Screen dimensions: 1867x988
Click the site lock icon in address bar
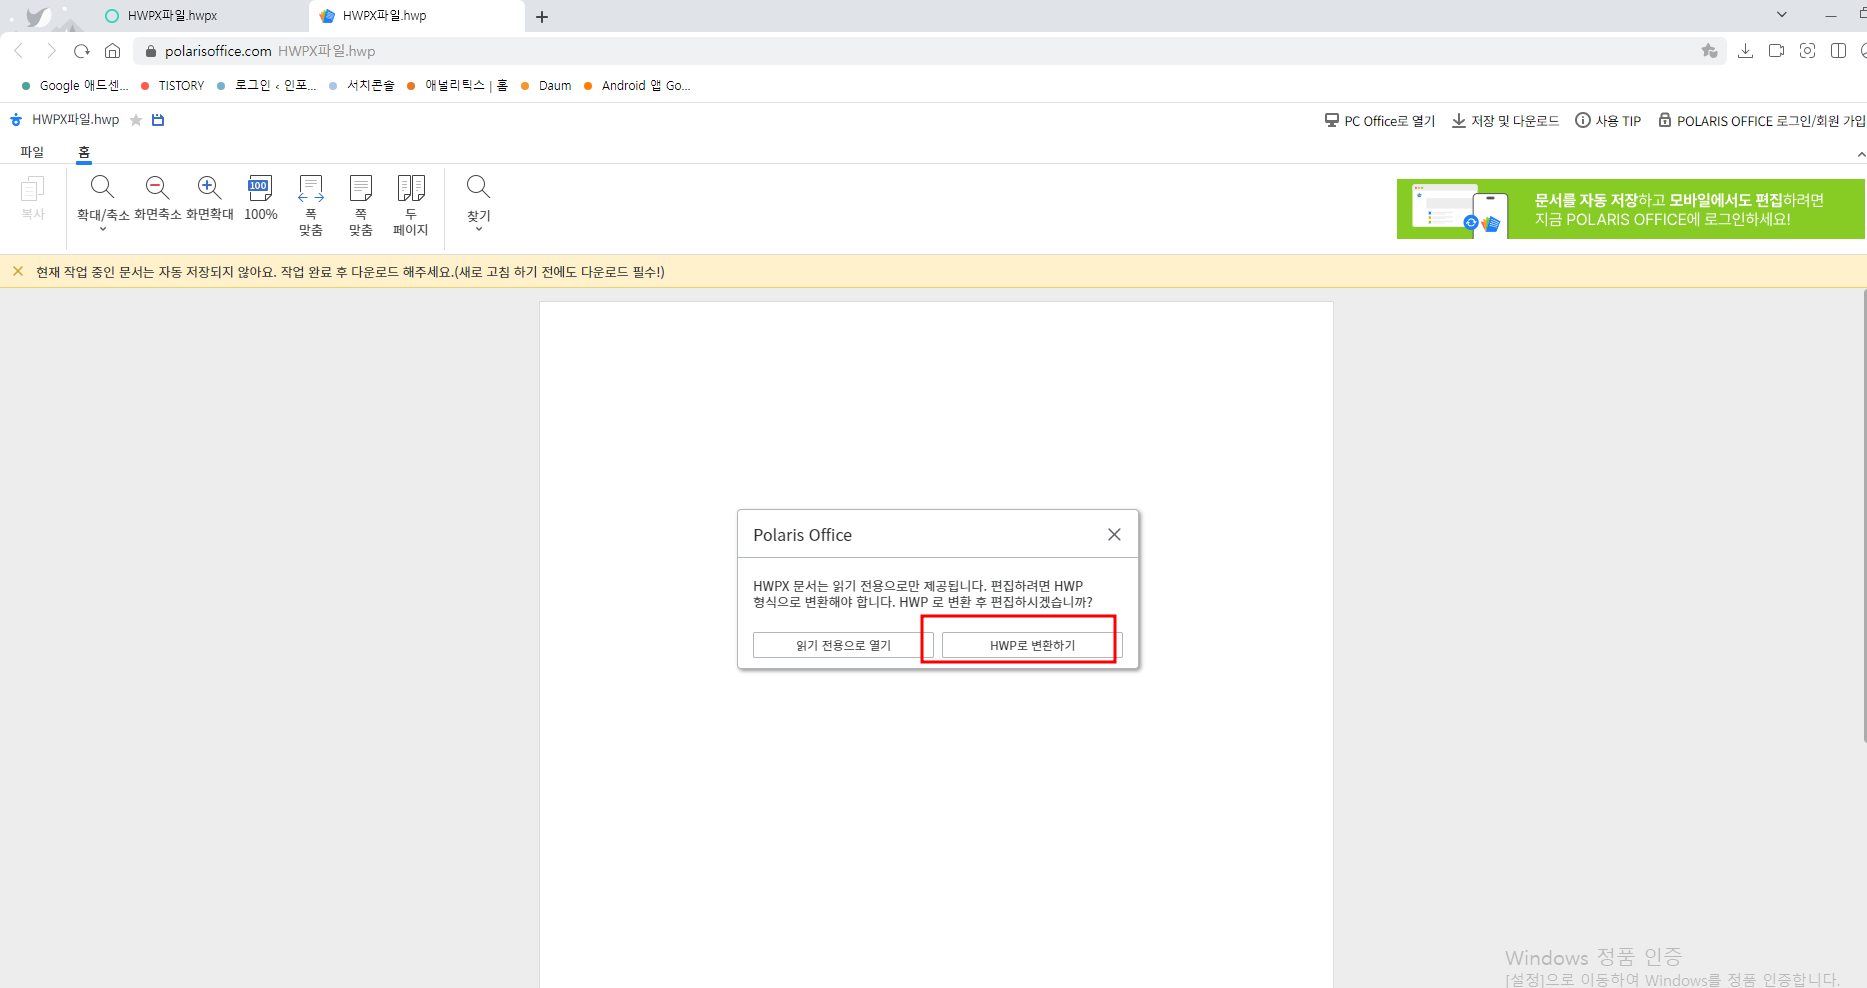[151, 51]
